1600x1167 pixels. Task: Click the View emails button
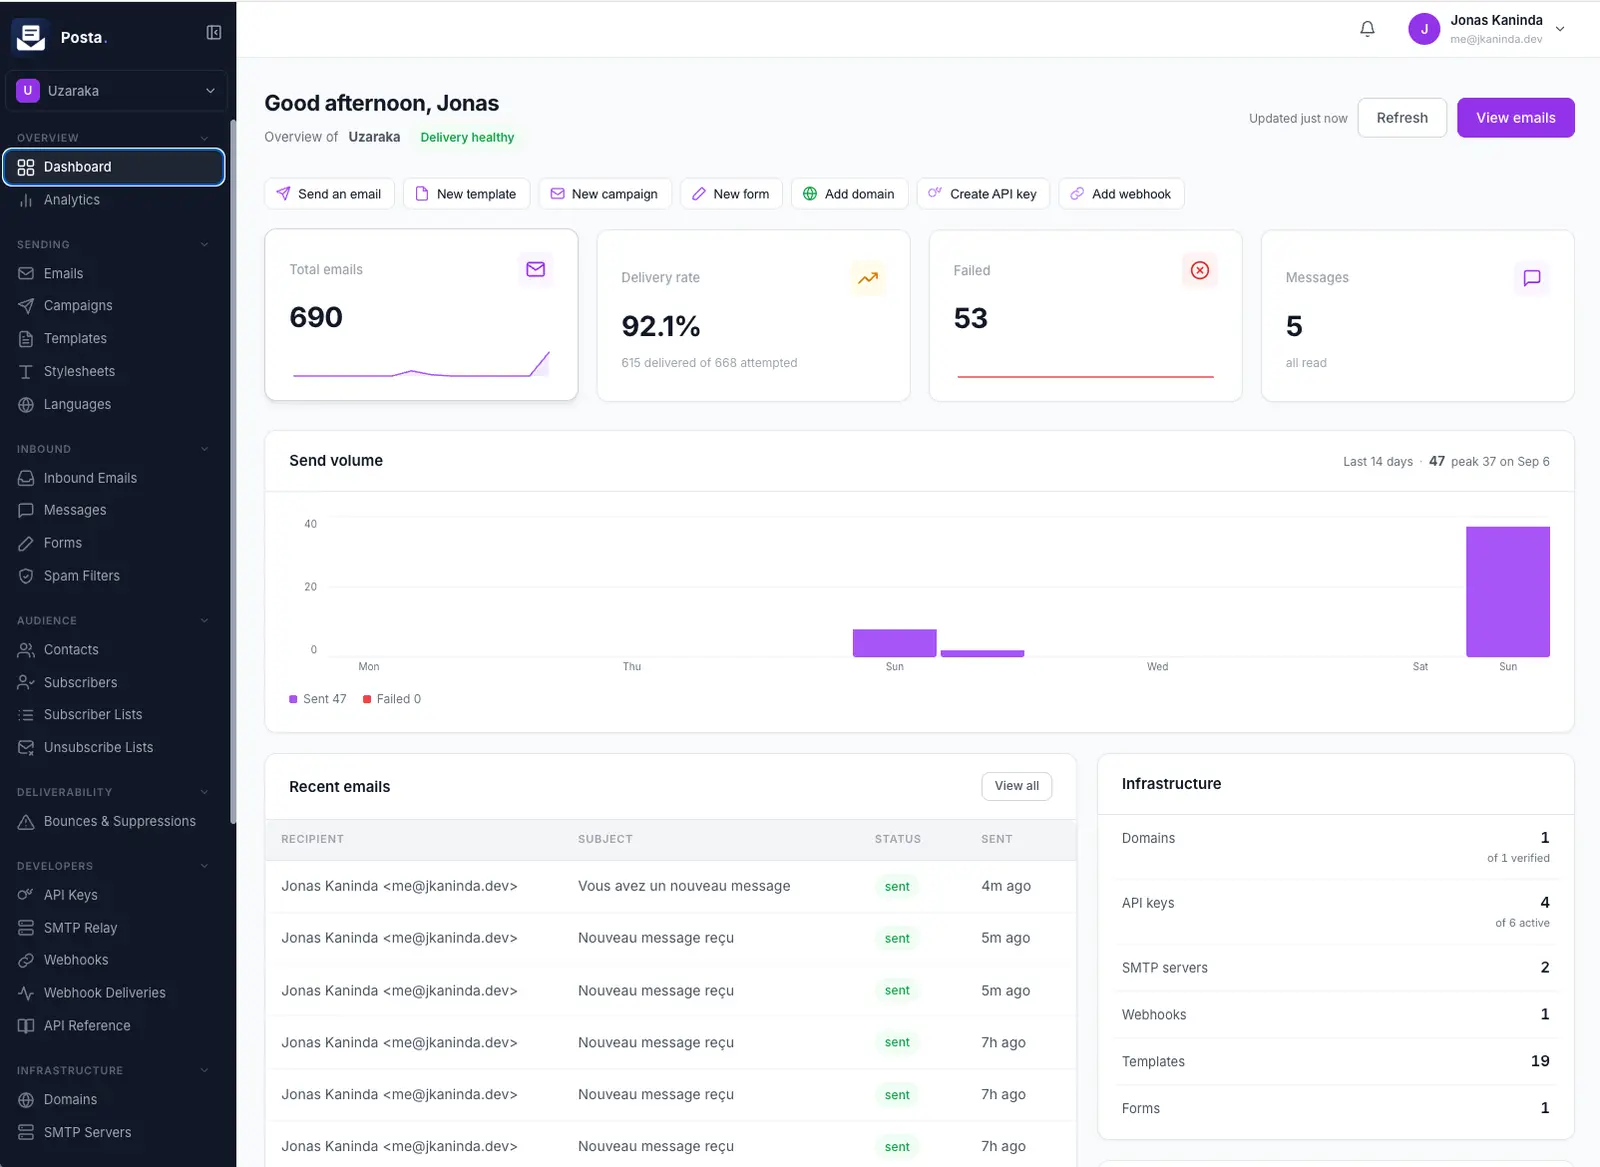[x=1515, y=118]
